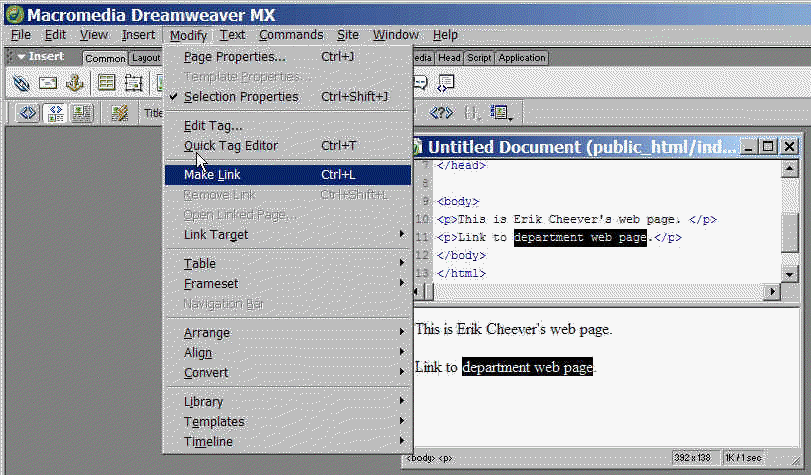Expand the Link Target submenu
This screenshot has width=811, height=475.
click(287, 234)
